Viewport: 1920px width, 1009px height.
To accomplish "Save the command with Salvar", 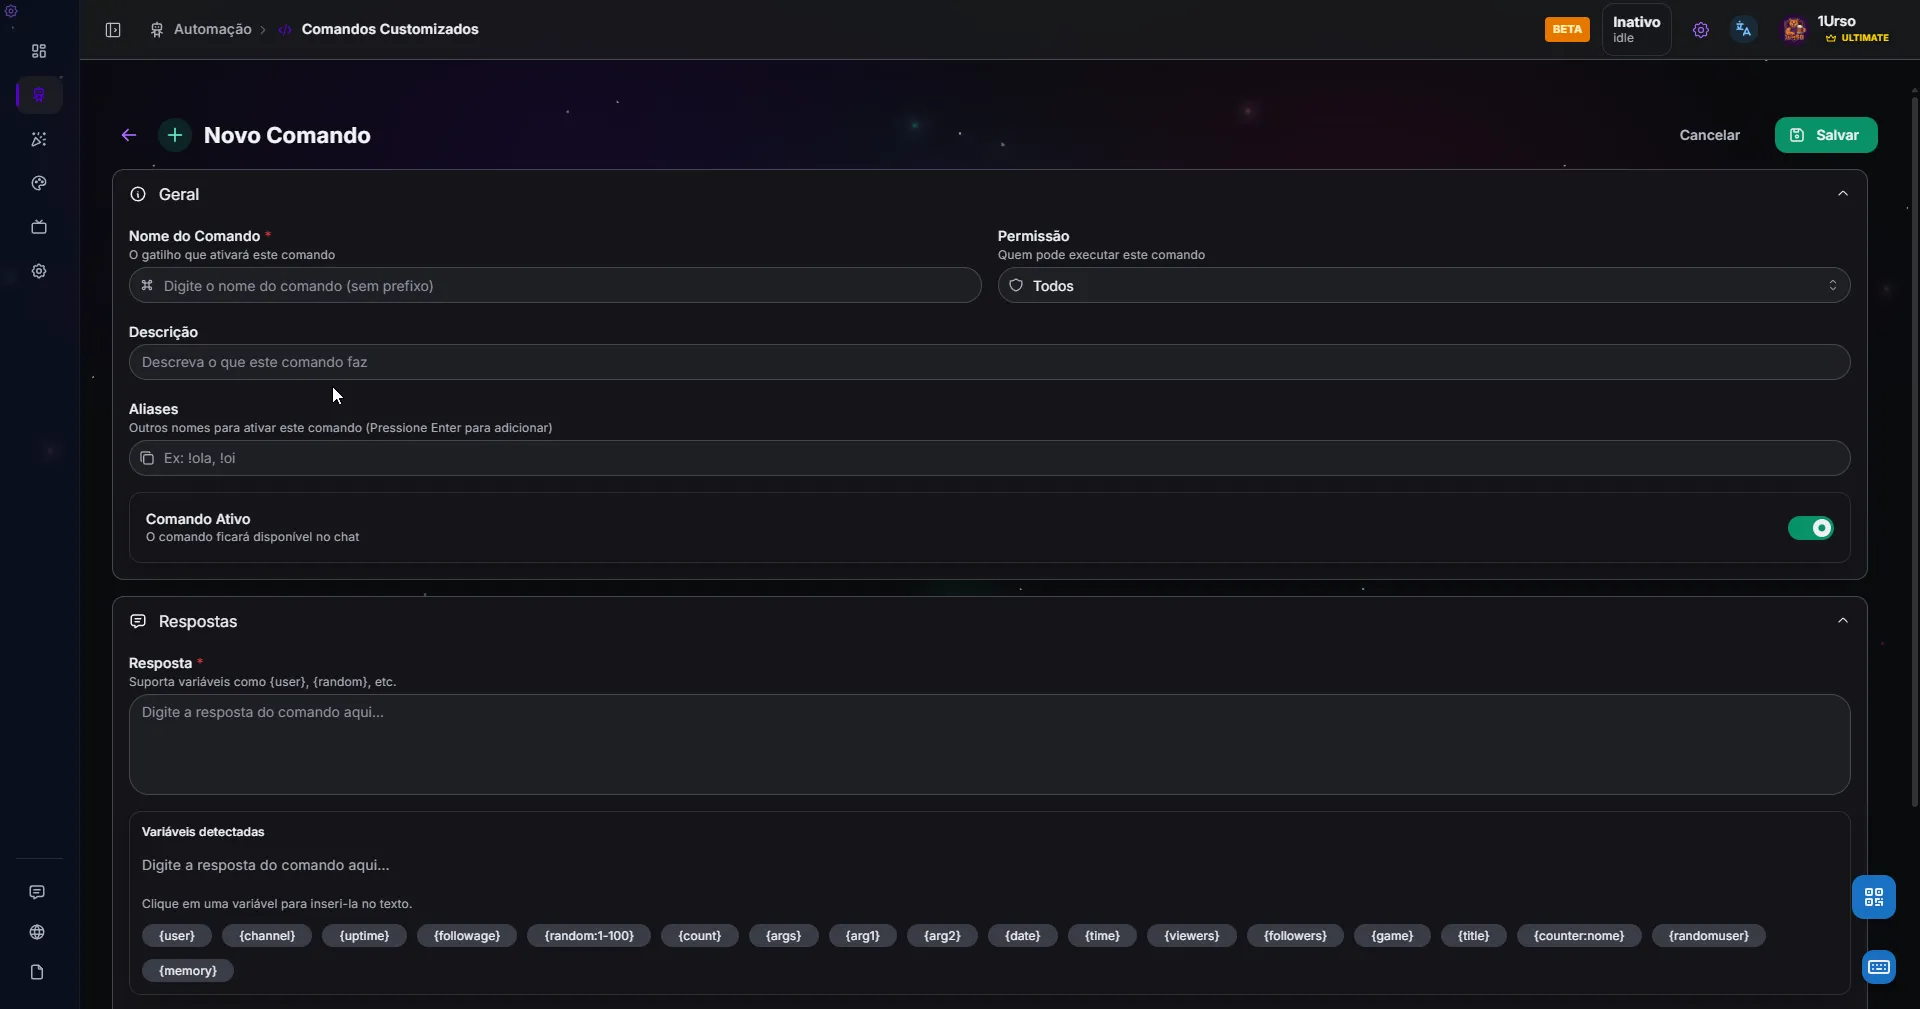I will pyautogui.click(x=1825, y=135).
